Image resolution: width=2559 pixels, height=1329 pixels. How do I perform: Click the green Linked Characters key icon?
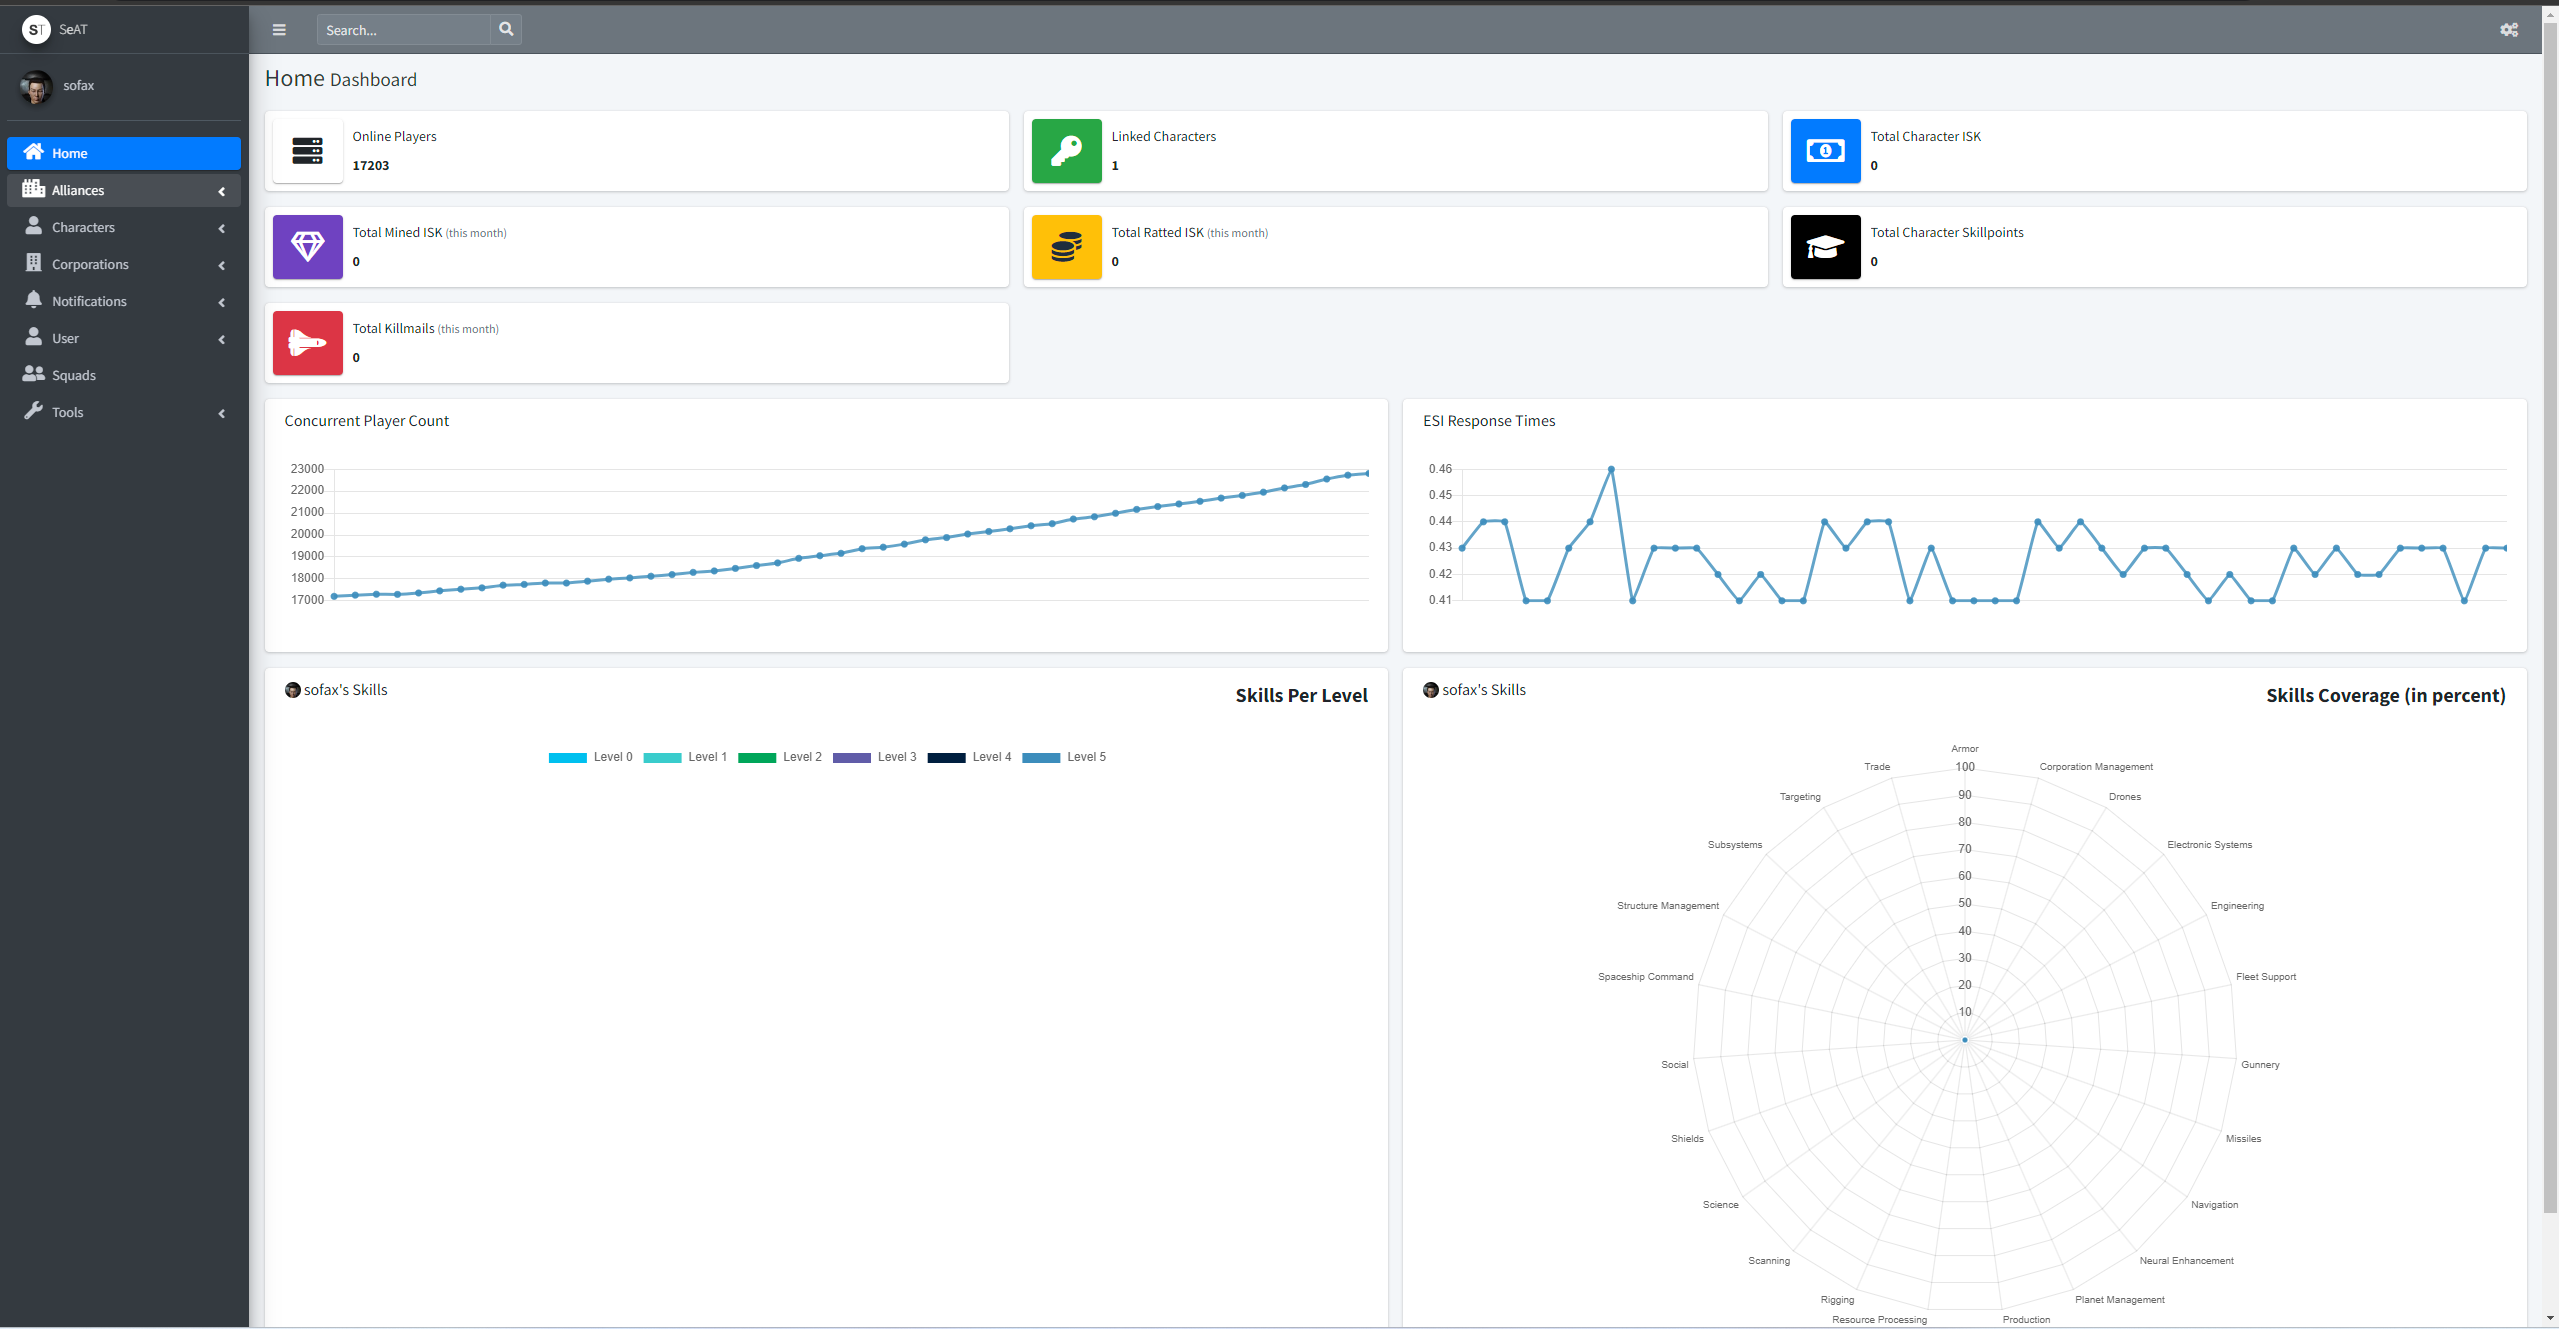click(x=1066, y=151)
